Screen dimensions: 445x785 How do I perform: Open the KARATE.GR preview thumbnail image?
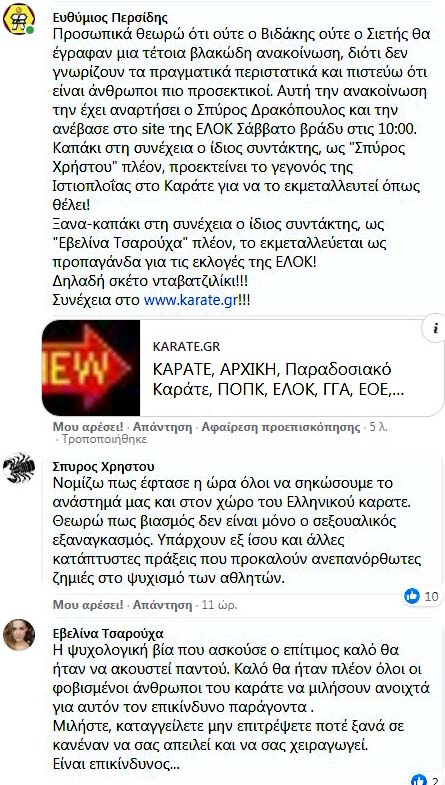pos(91,368)
